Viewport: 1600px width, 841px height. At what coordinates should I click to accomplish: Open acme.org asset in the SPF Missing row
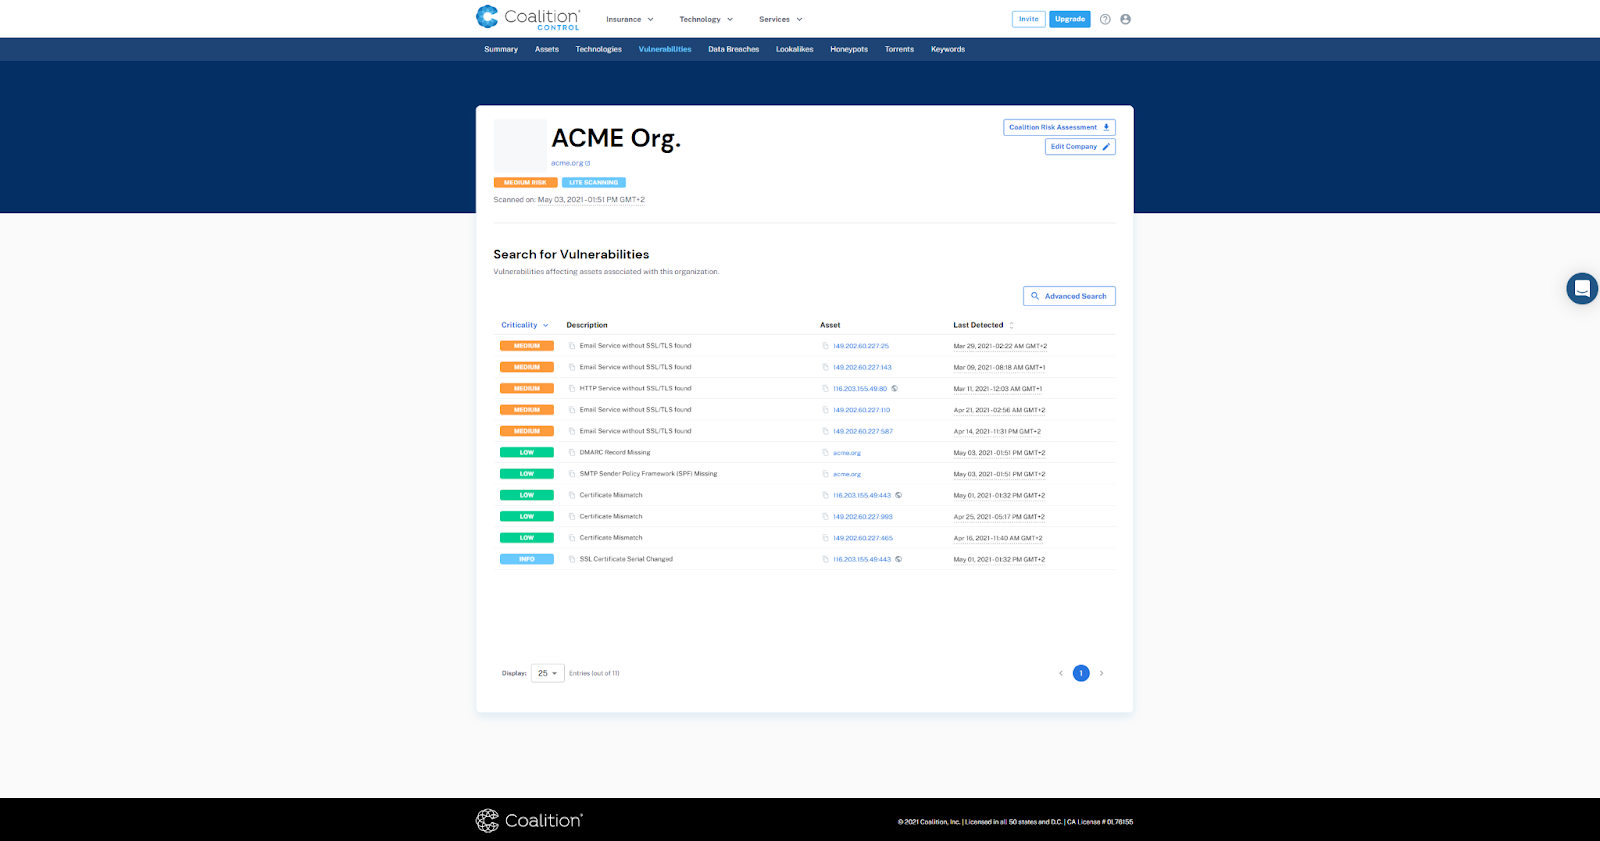tap(847, 474)
